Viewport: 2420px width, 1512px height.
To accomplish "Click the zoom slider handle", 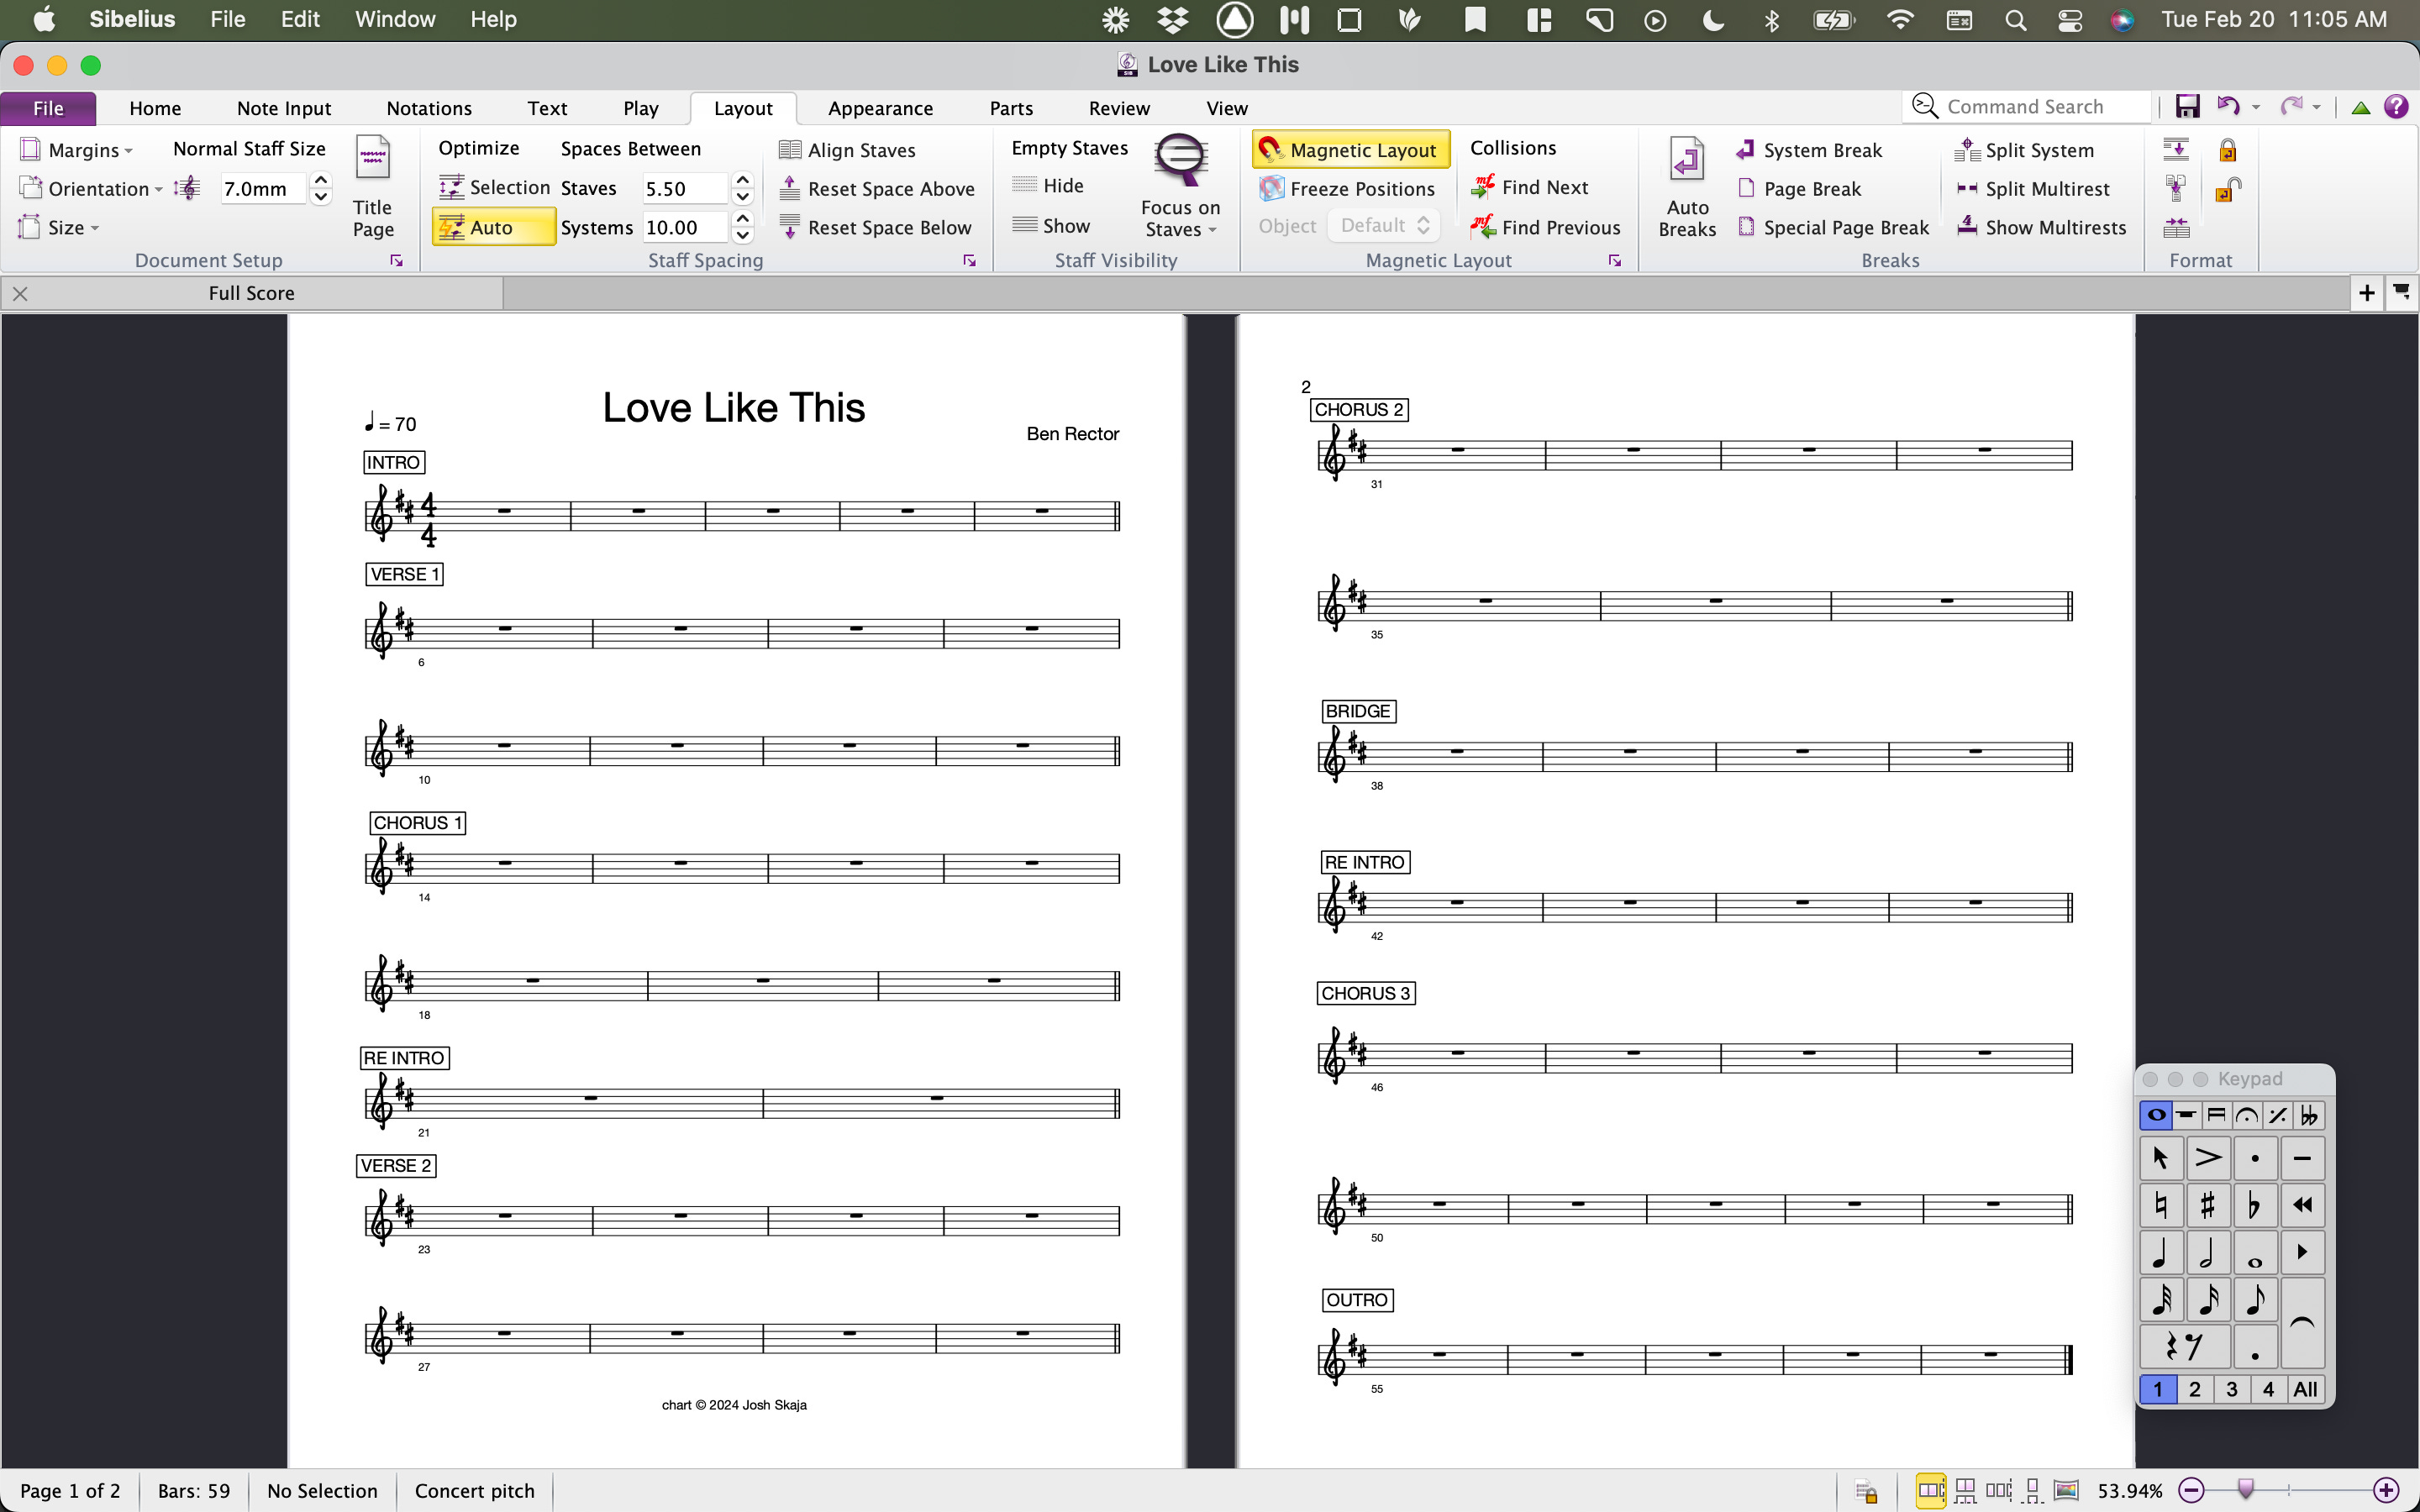I will tap(2246, 1489).
